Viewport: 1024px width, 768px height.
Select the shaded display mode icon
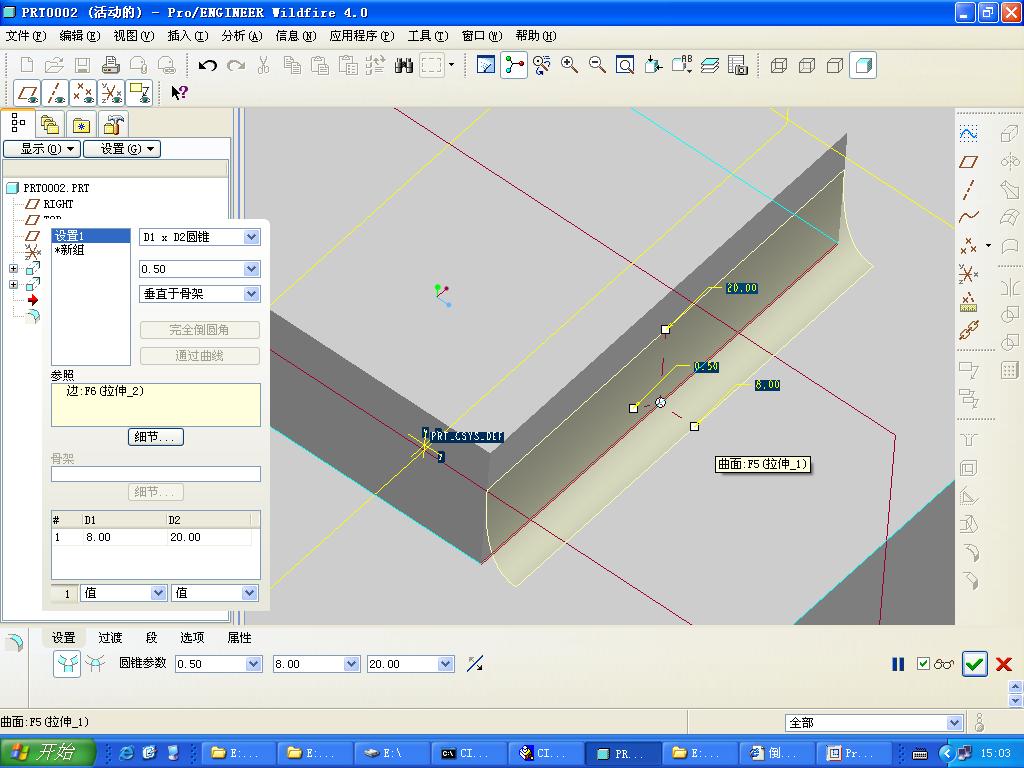click(863, 66)
